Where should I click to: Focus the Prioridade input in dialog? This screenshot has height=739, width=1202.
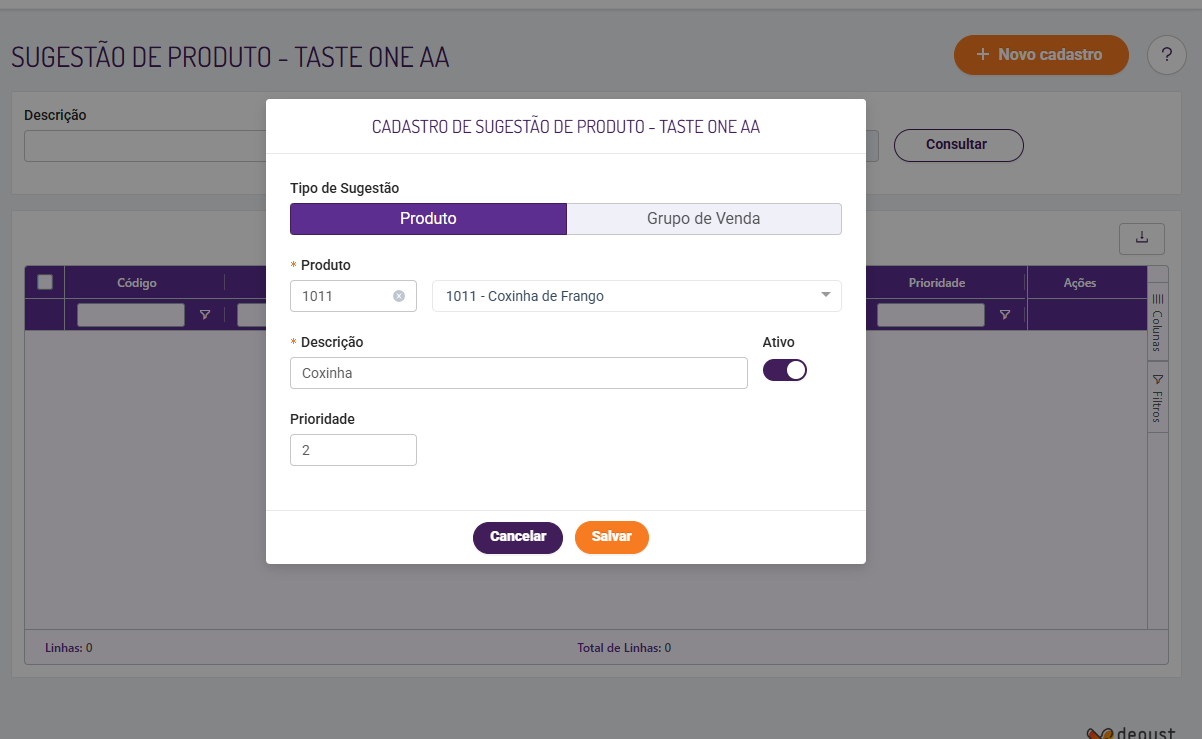click(x=353, y=450)
